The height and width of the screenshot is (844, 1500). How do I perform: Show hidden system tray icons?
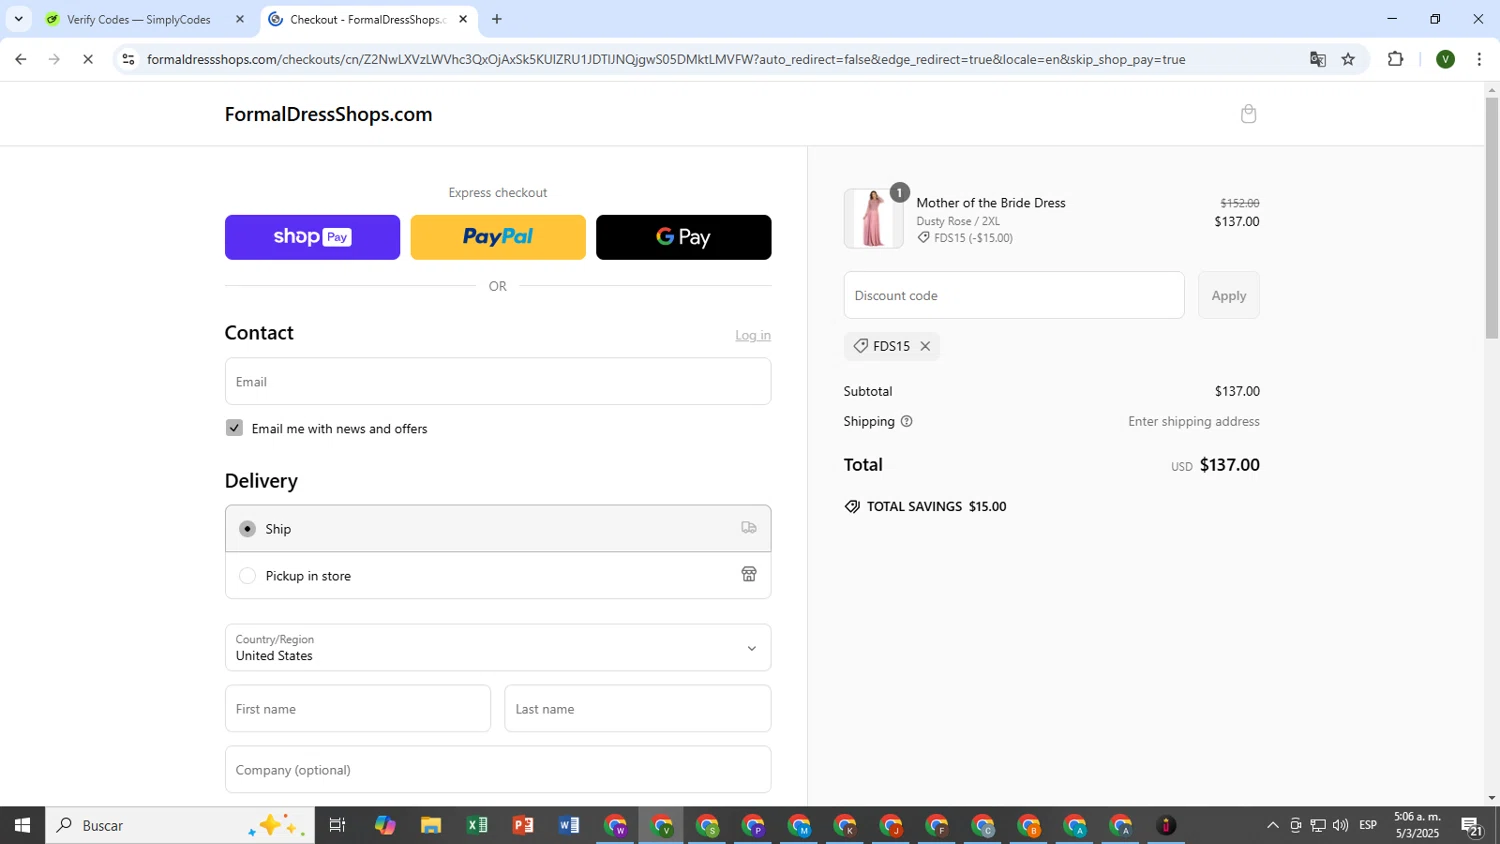coord(1272,825)
